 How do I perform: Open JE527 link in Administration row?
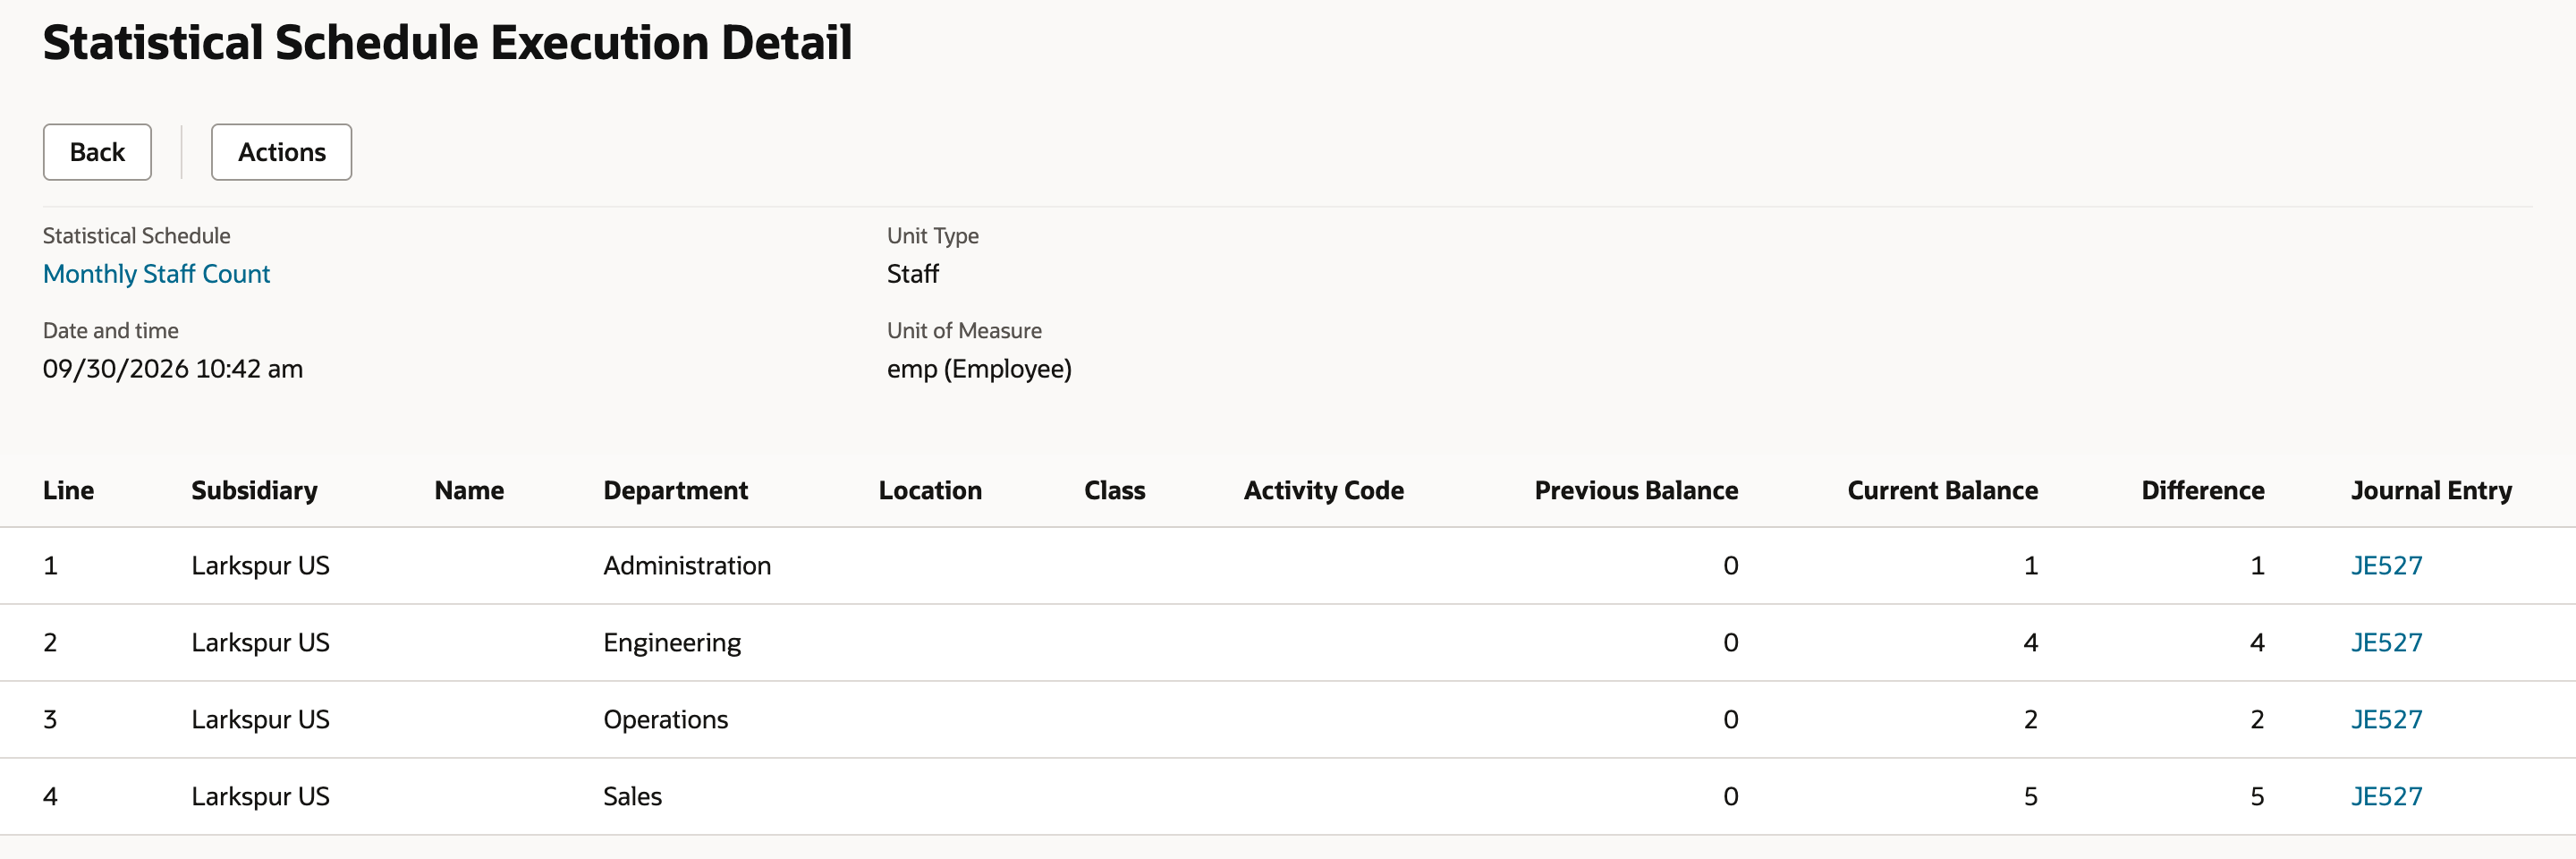(2386, 566)
